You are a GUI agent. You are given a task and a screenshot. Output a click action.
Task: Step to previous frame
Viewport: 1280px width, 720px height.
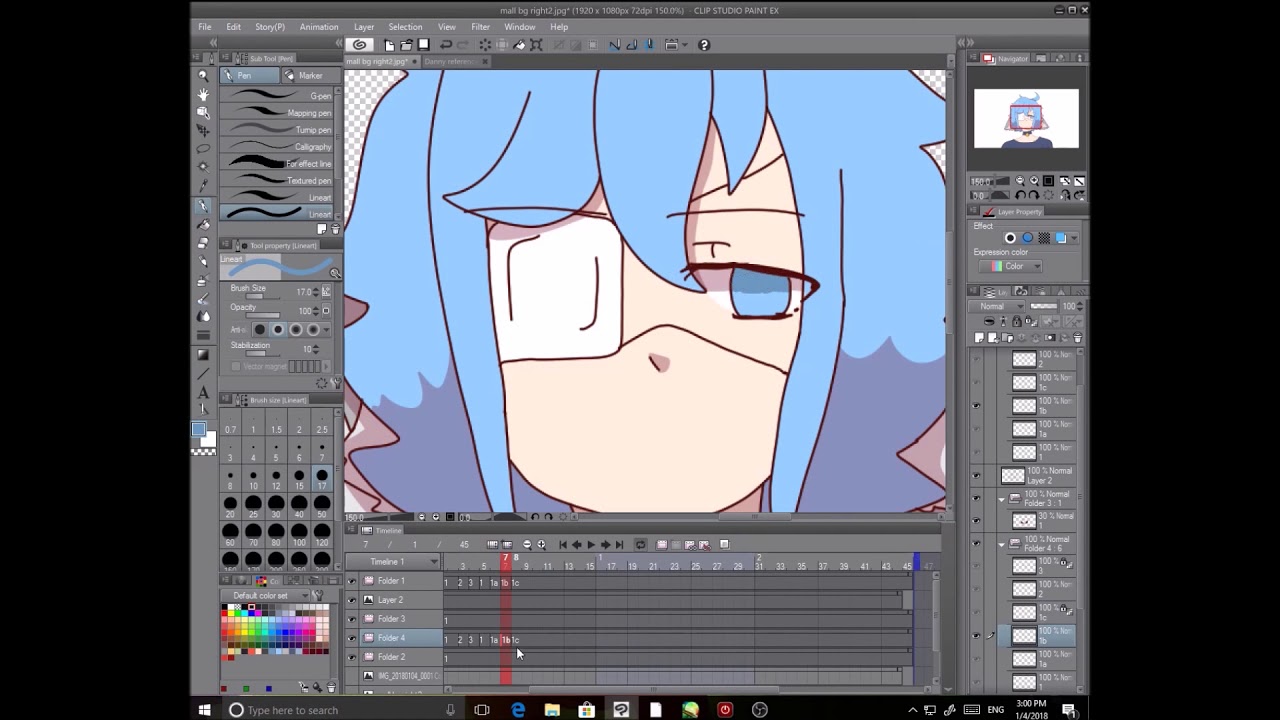(577, 545)
